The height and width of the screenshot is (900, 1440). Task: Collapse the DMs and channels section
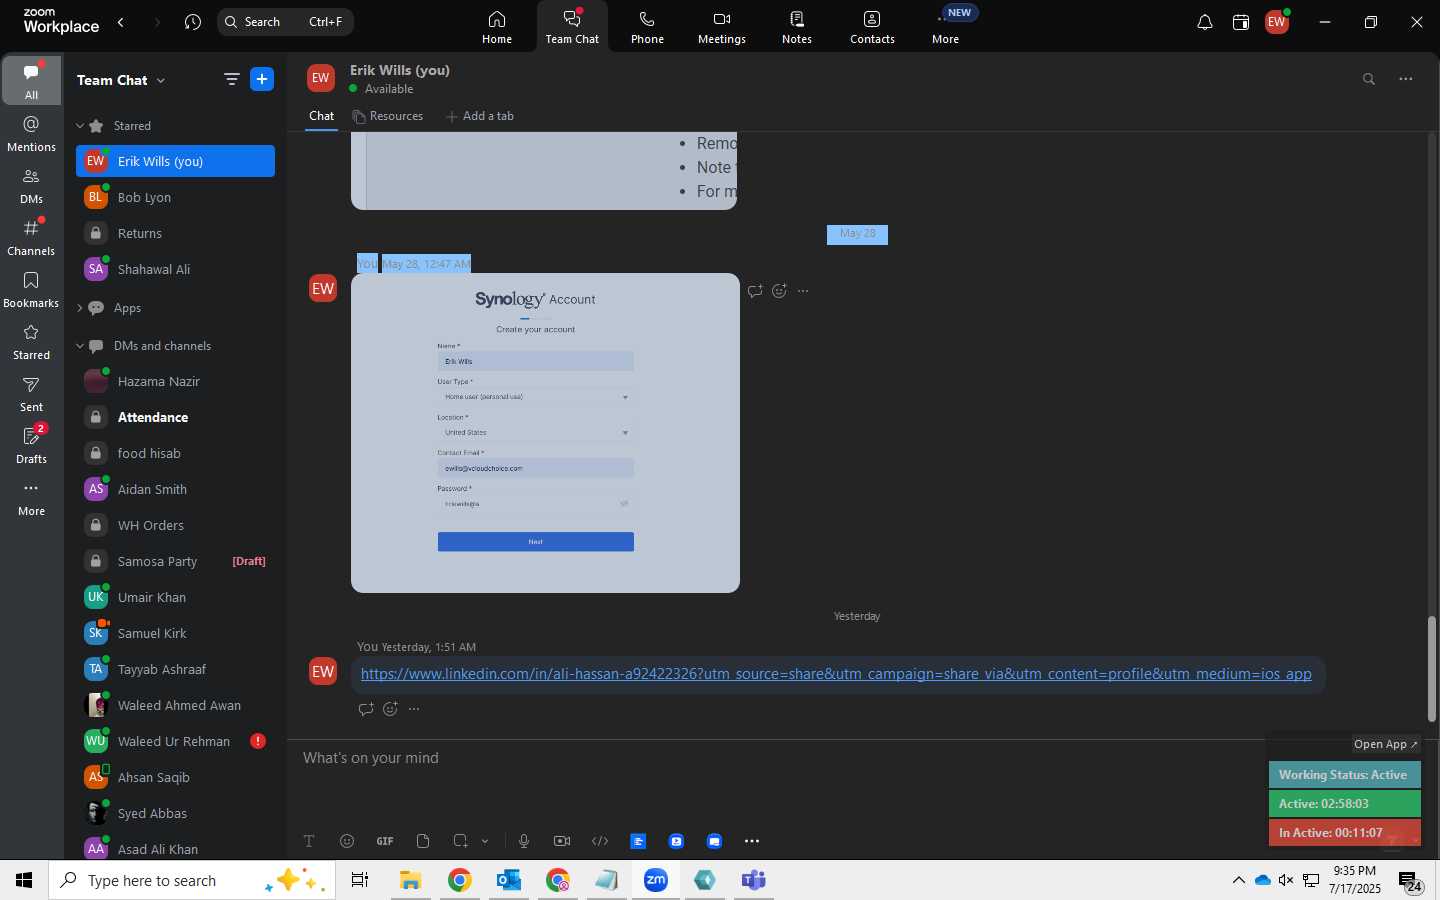coord(80,346)
